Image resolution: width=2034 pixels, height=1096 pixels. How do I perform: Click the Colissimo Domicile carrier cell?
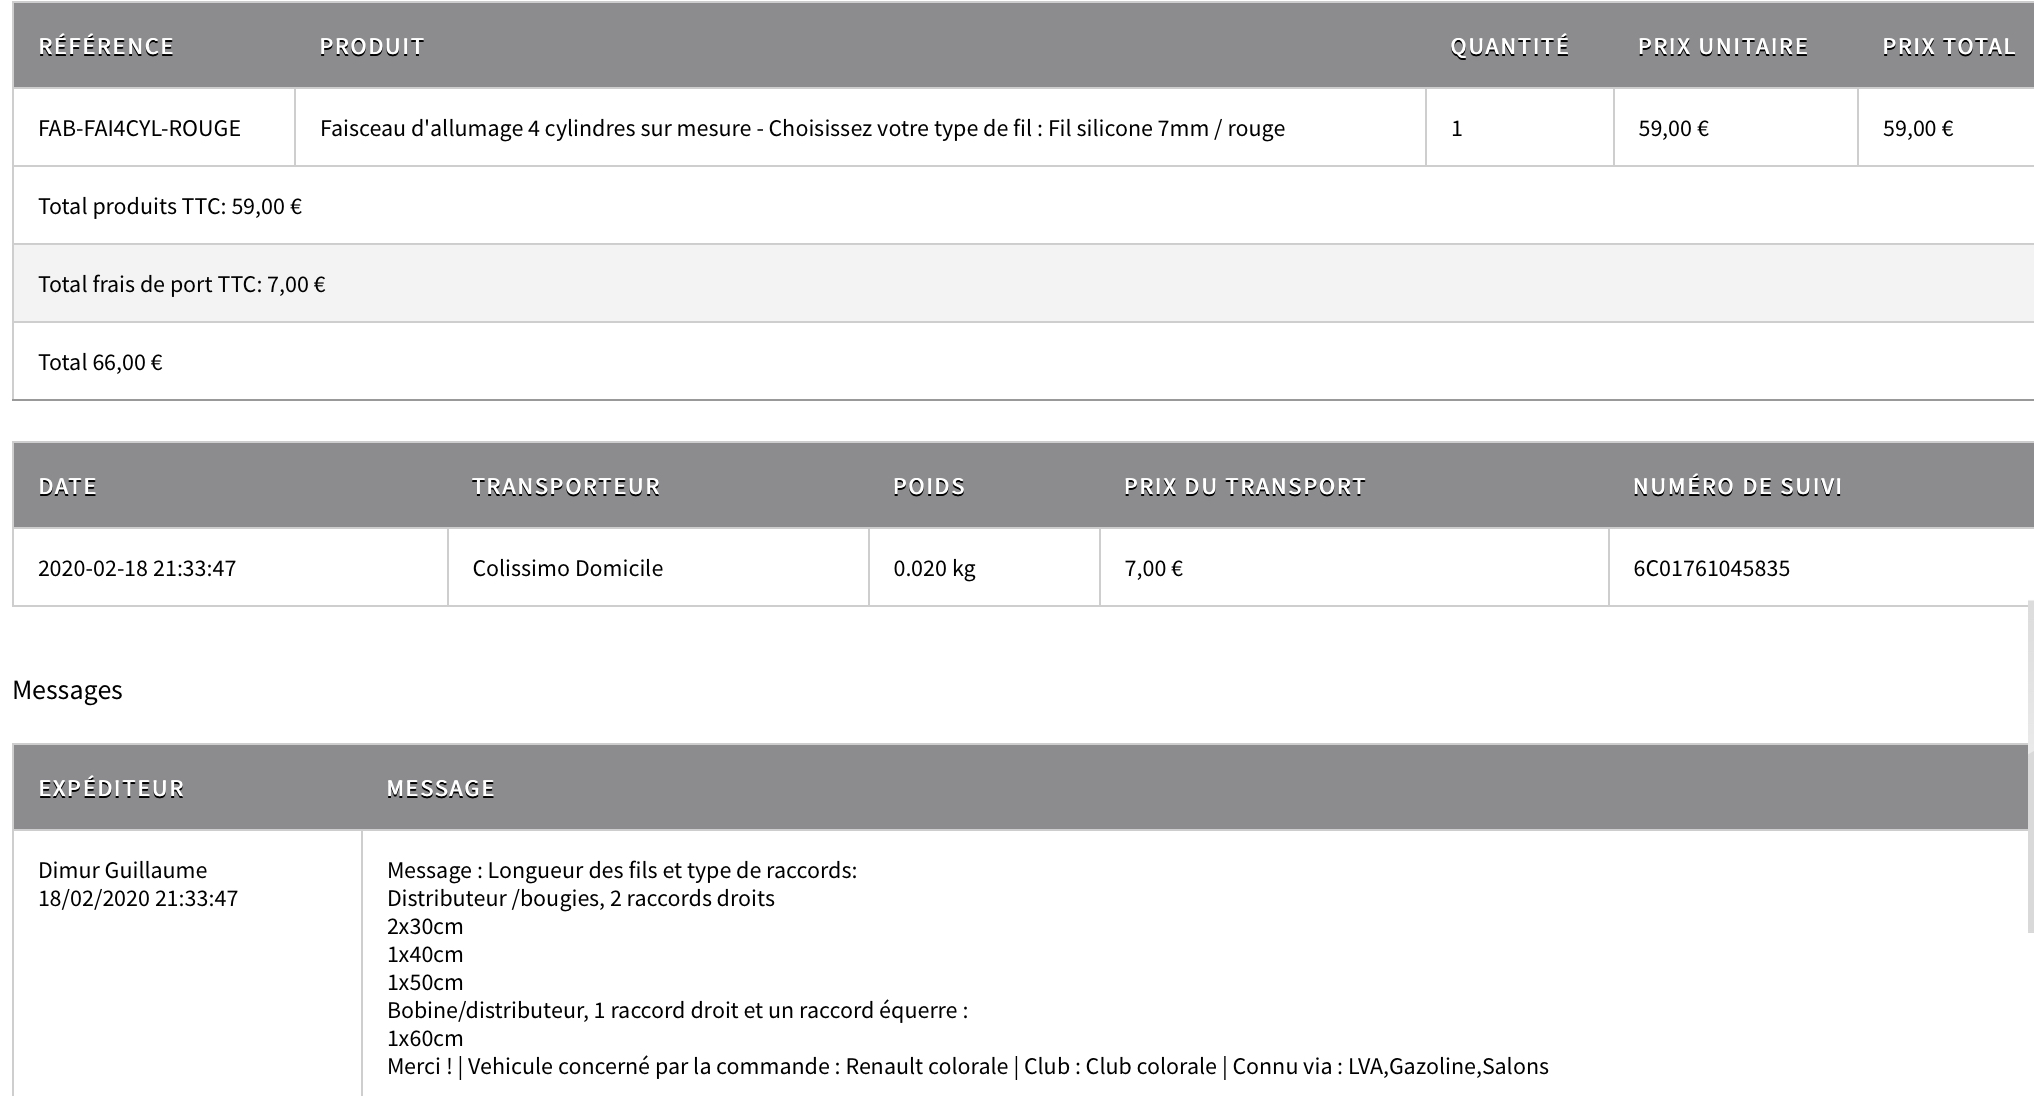(567, 568)
